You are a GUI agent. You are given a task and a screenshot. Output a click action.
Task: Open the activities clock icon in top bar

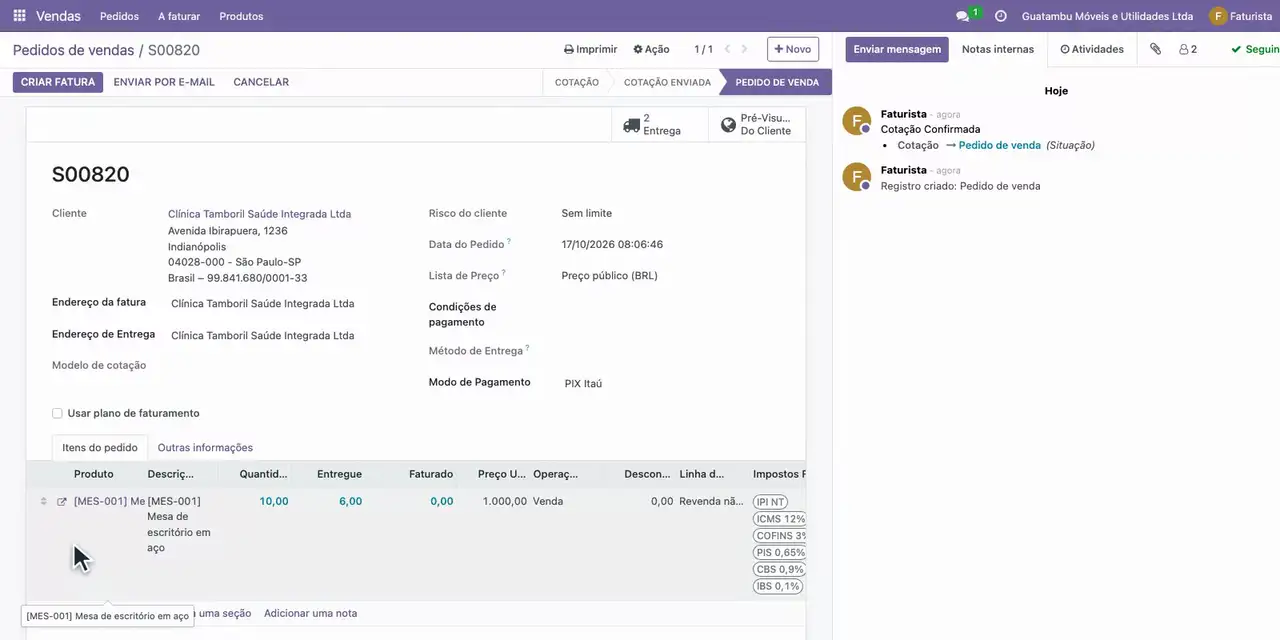click(x=1000, y=16)
